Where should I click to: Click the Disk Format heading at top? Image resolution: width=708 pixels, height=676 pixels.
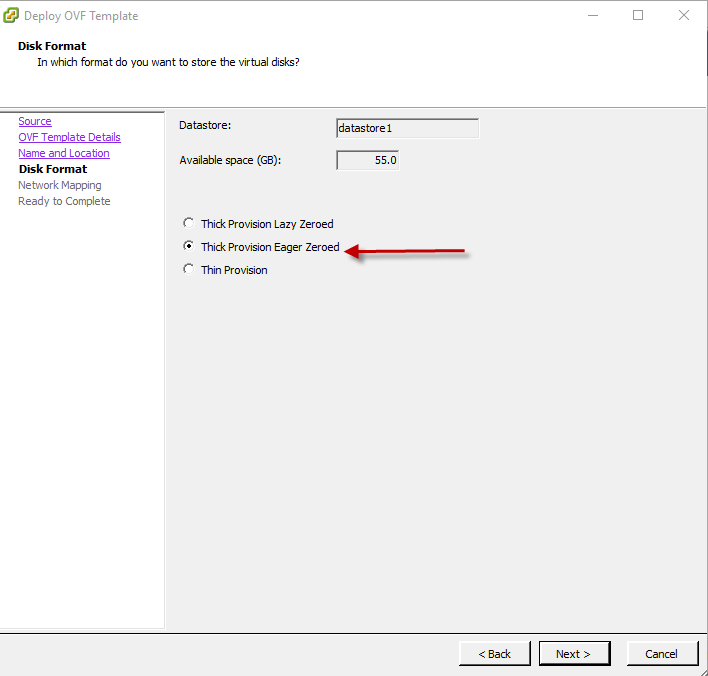point(52,46)
